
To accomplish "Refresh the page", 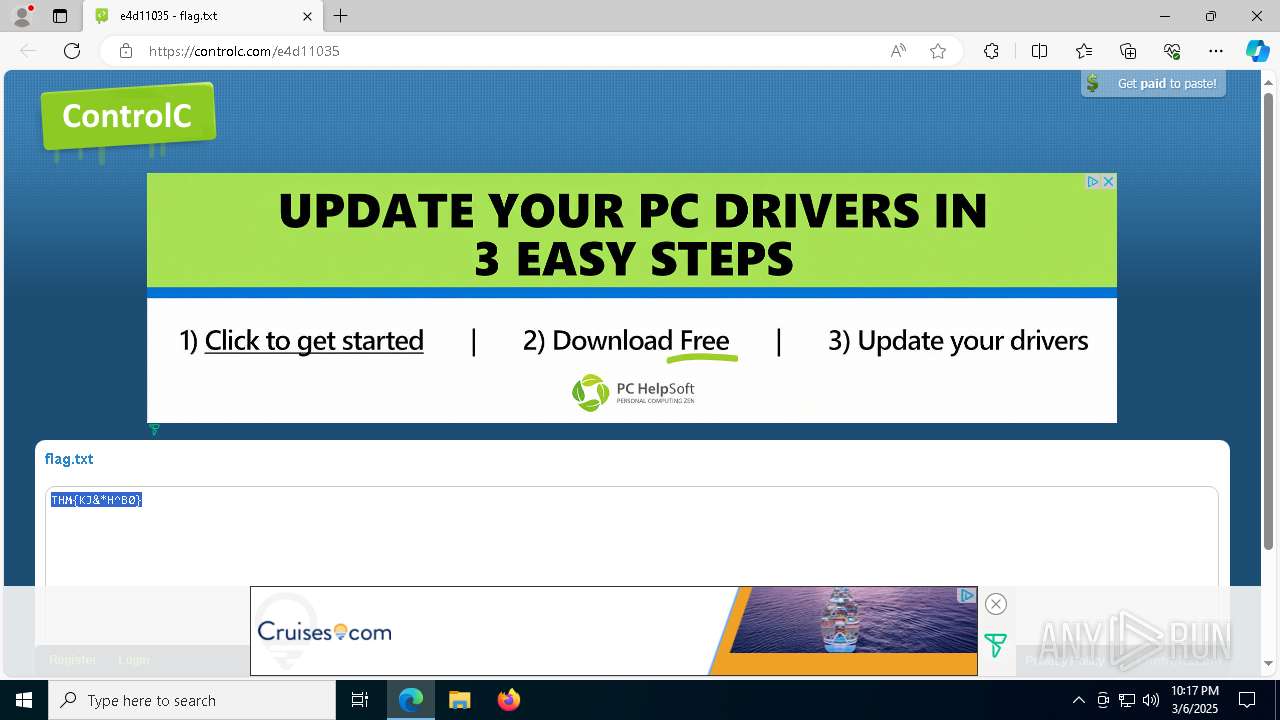I will (x=72, y=51).
